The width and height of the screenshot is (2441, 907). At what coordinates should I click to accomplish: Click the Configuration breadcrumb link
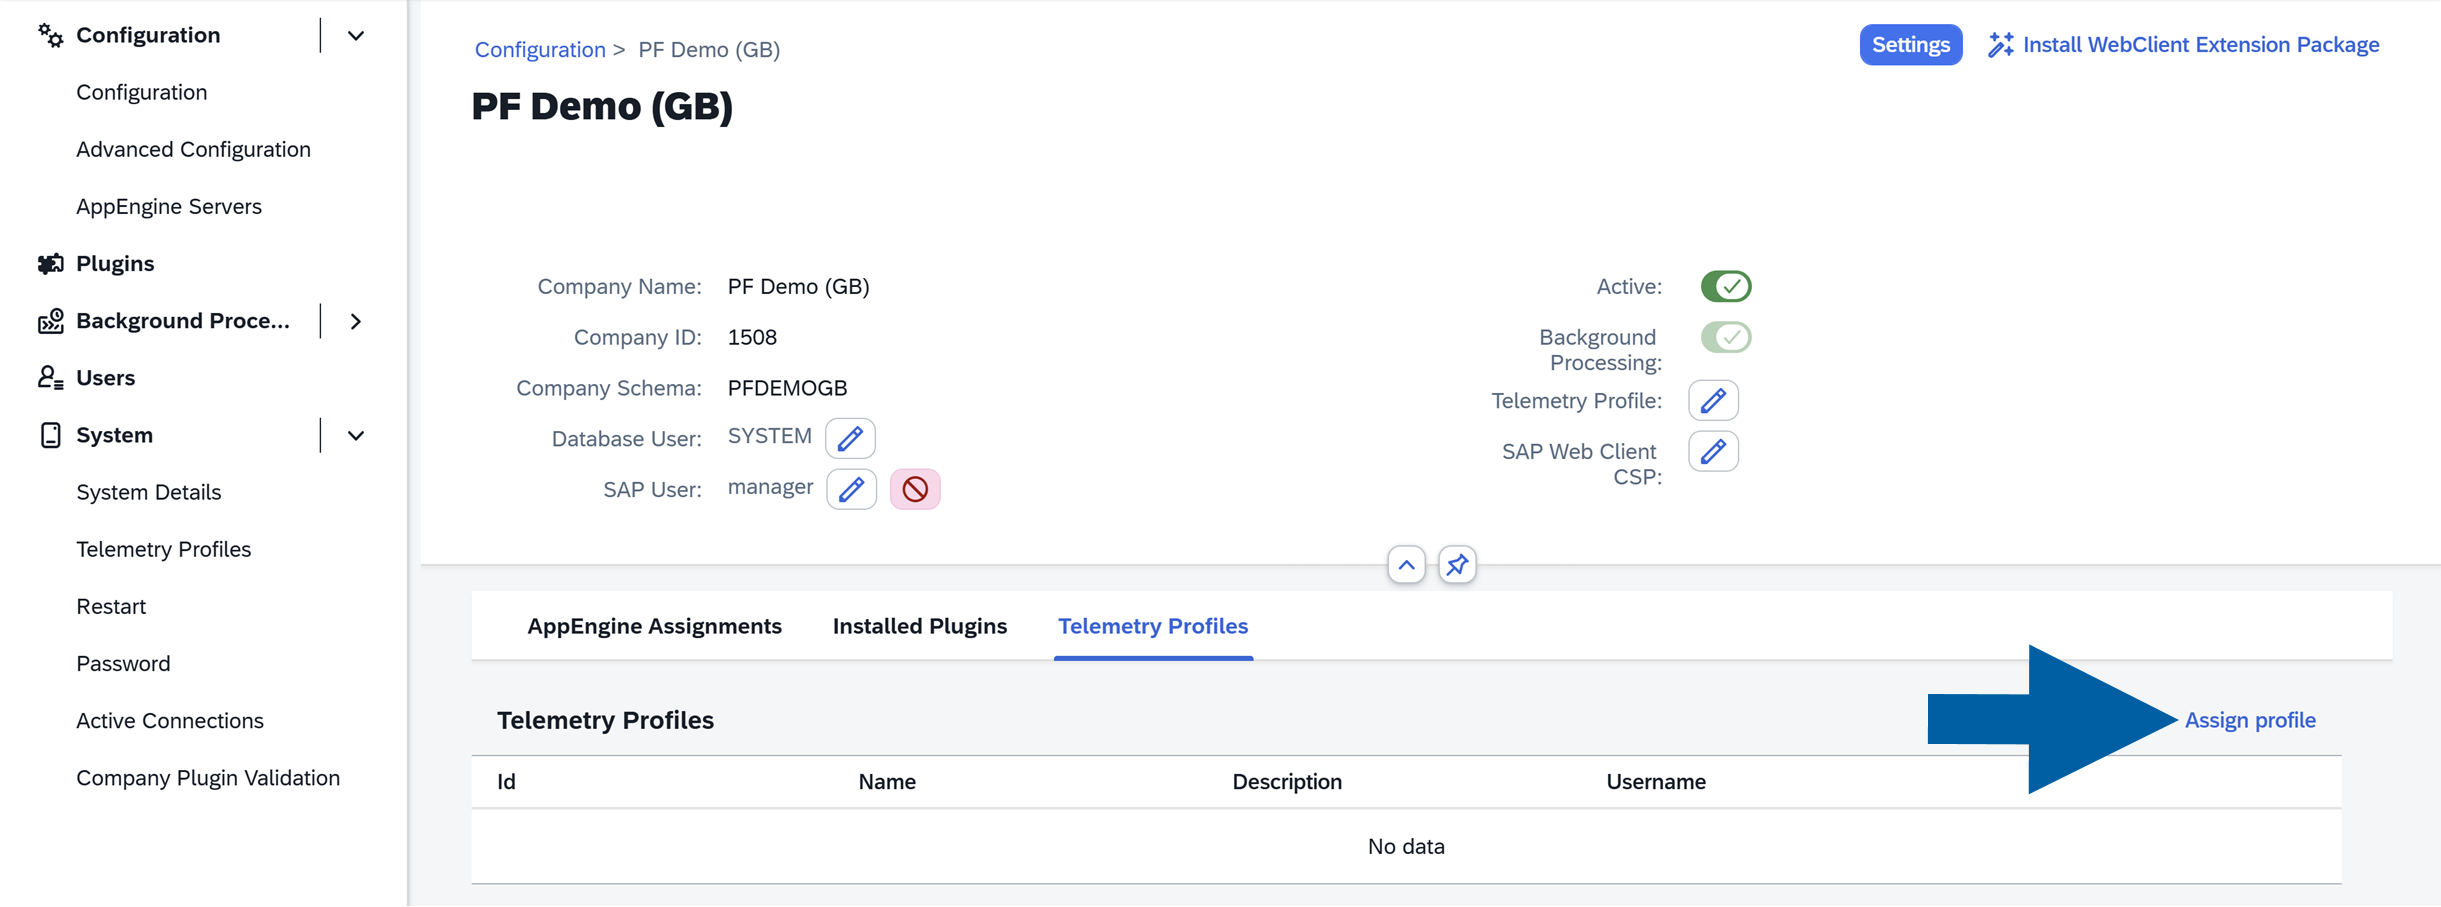[x=540, y=50]
